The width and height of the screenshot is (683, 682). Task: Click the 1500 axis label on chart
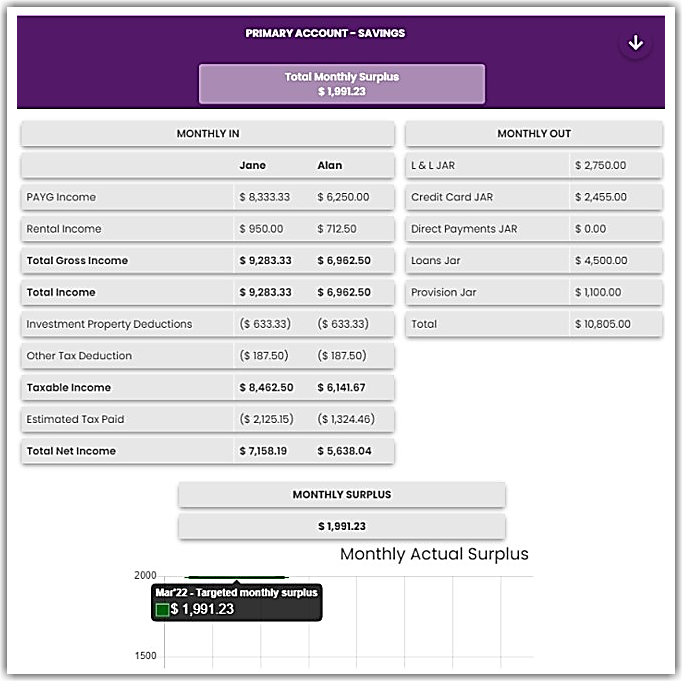tap(145, 656)
